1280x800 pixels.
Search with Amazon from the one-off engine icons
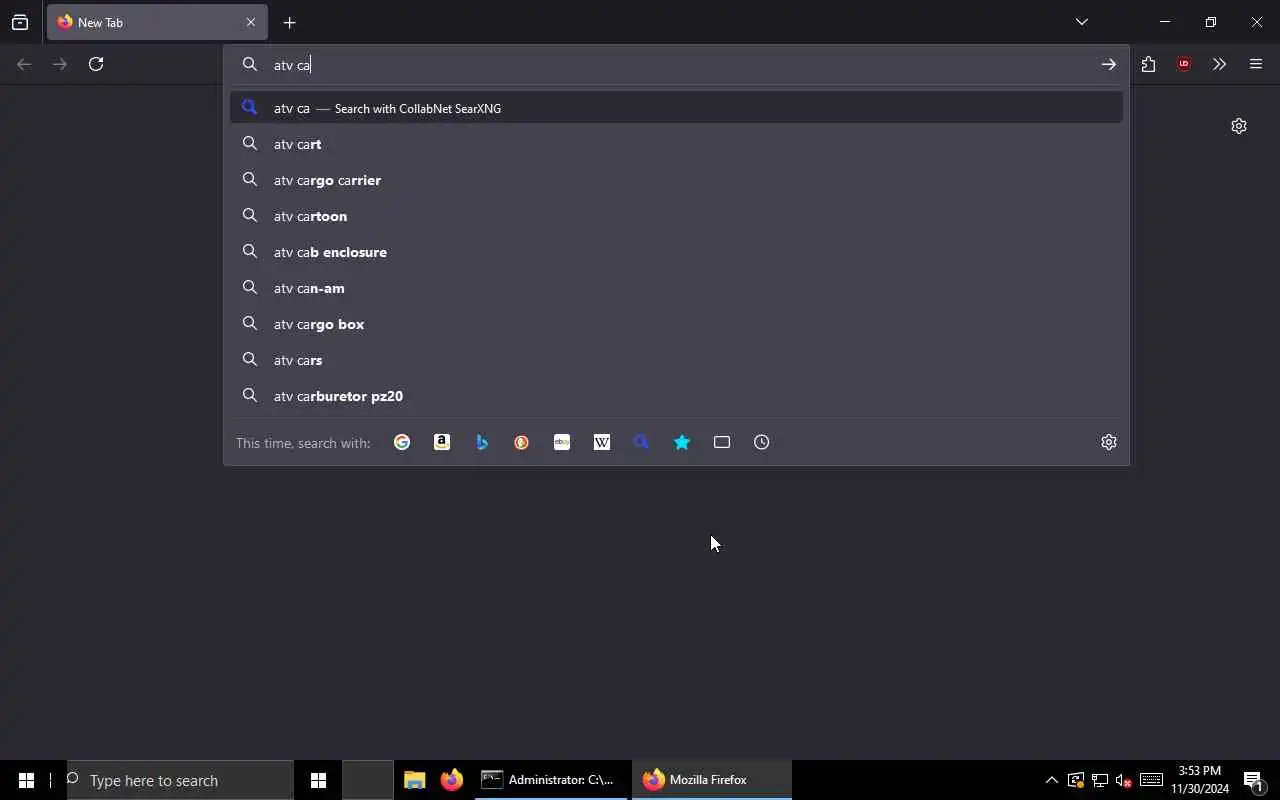442,442
